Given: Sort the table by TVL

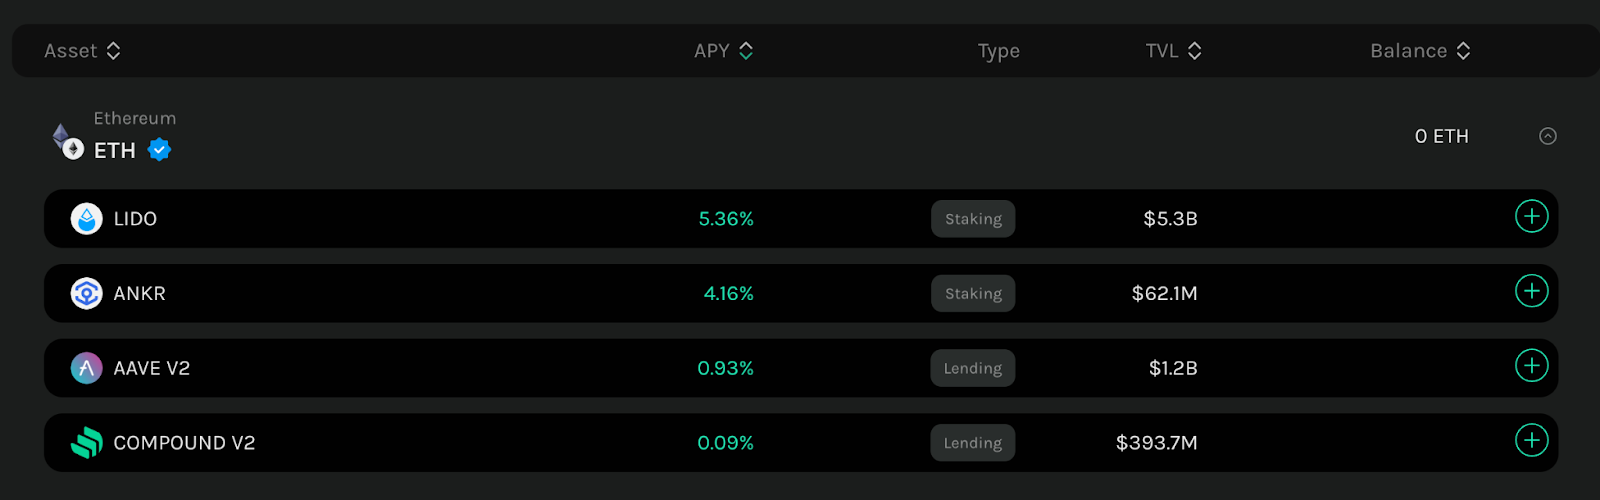Looking at the screenshot, I should tap(1173, 51).
